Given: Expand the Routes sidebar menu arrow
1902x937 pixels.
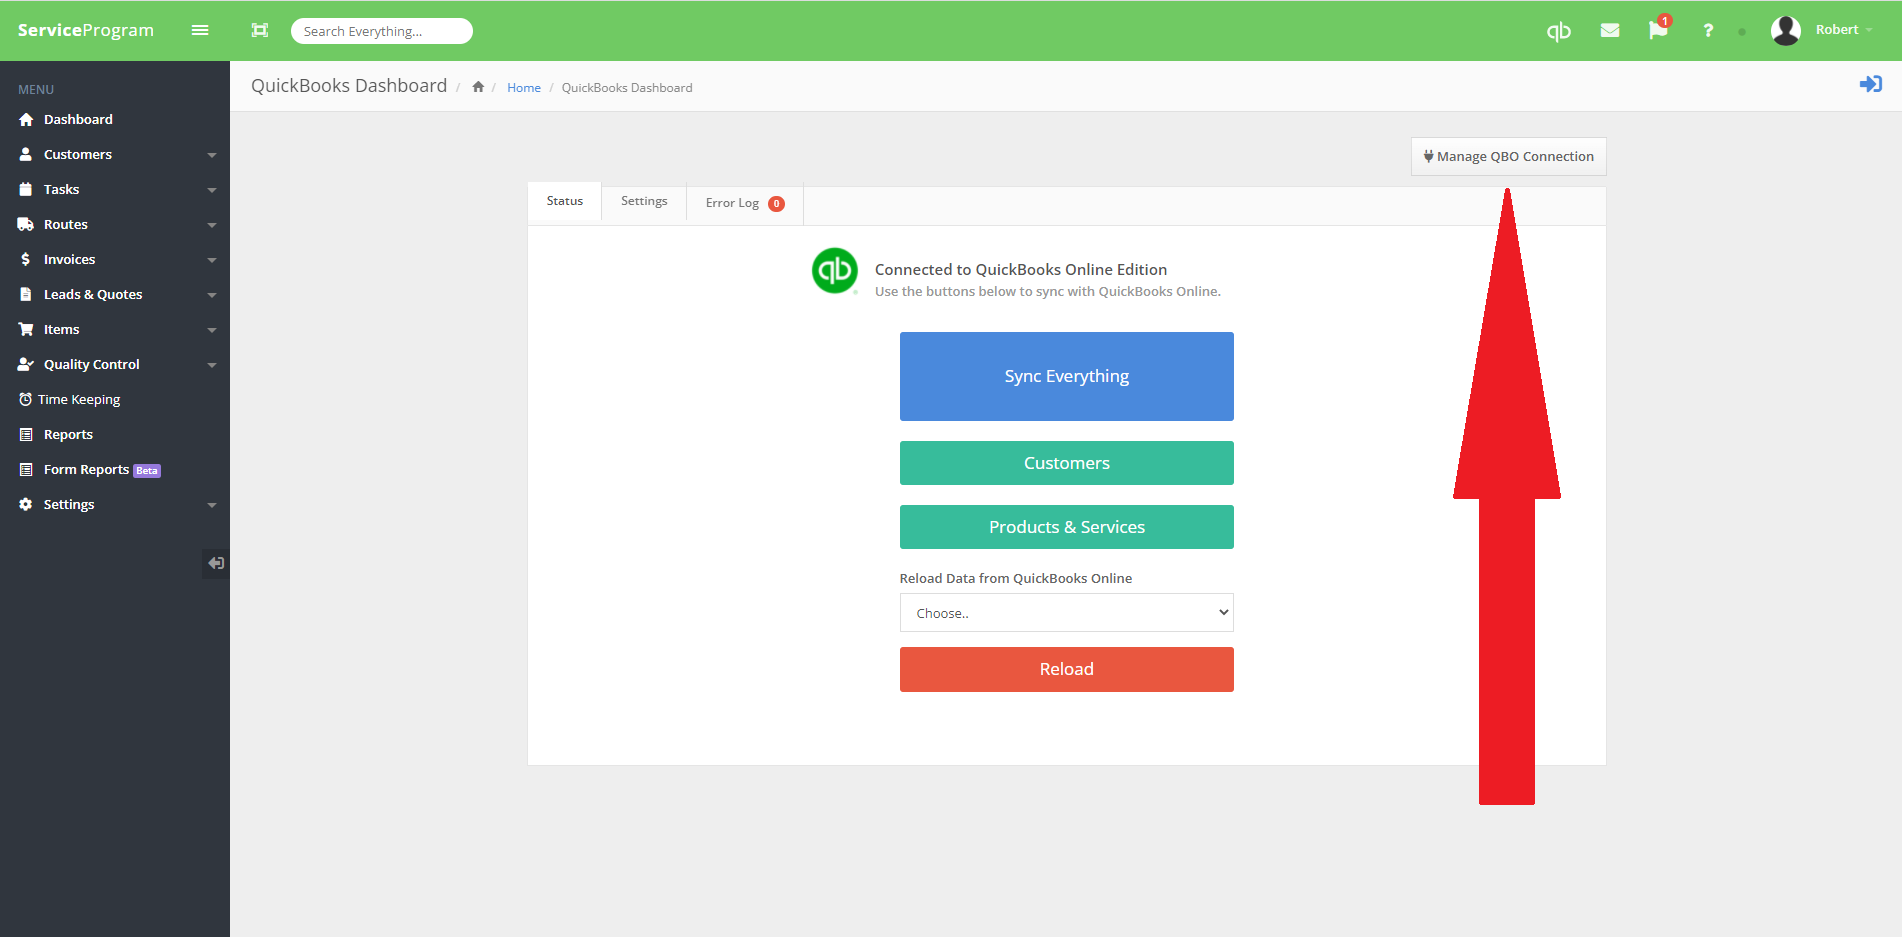Looking at the screenshot, I should pos(212,225).
